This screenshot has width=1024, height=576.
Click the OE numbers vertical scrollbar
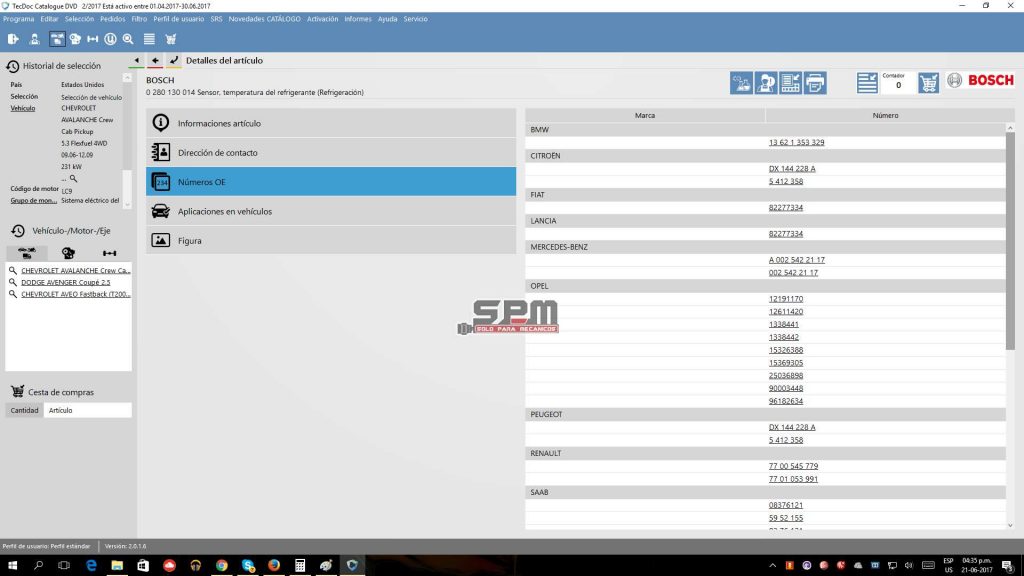(x=1010, y=240)
